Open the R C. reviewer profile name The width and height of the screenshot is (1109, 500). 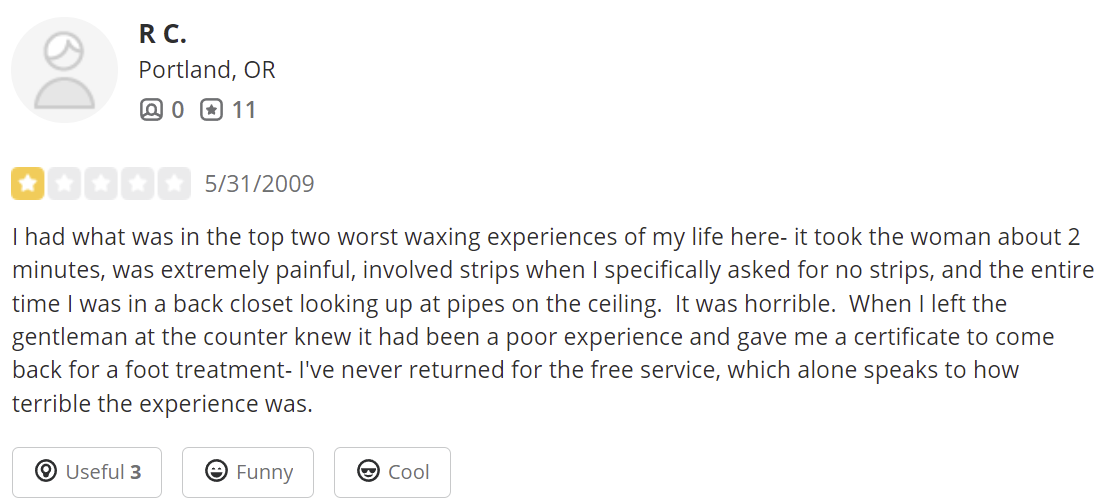tap(162, 33)
